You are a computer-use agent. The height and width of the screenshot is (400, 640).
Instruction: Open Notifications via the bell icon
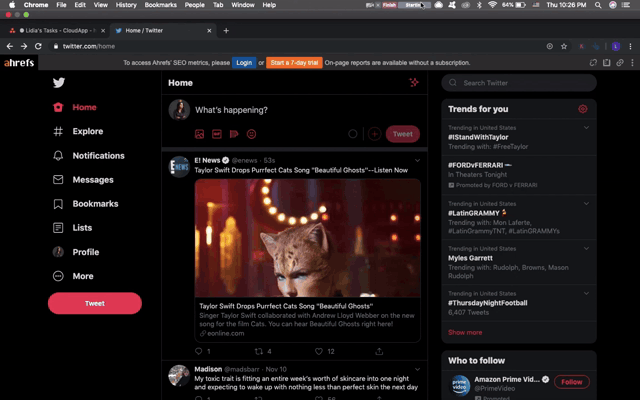[x=58, y=156]
